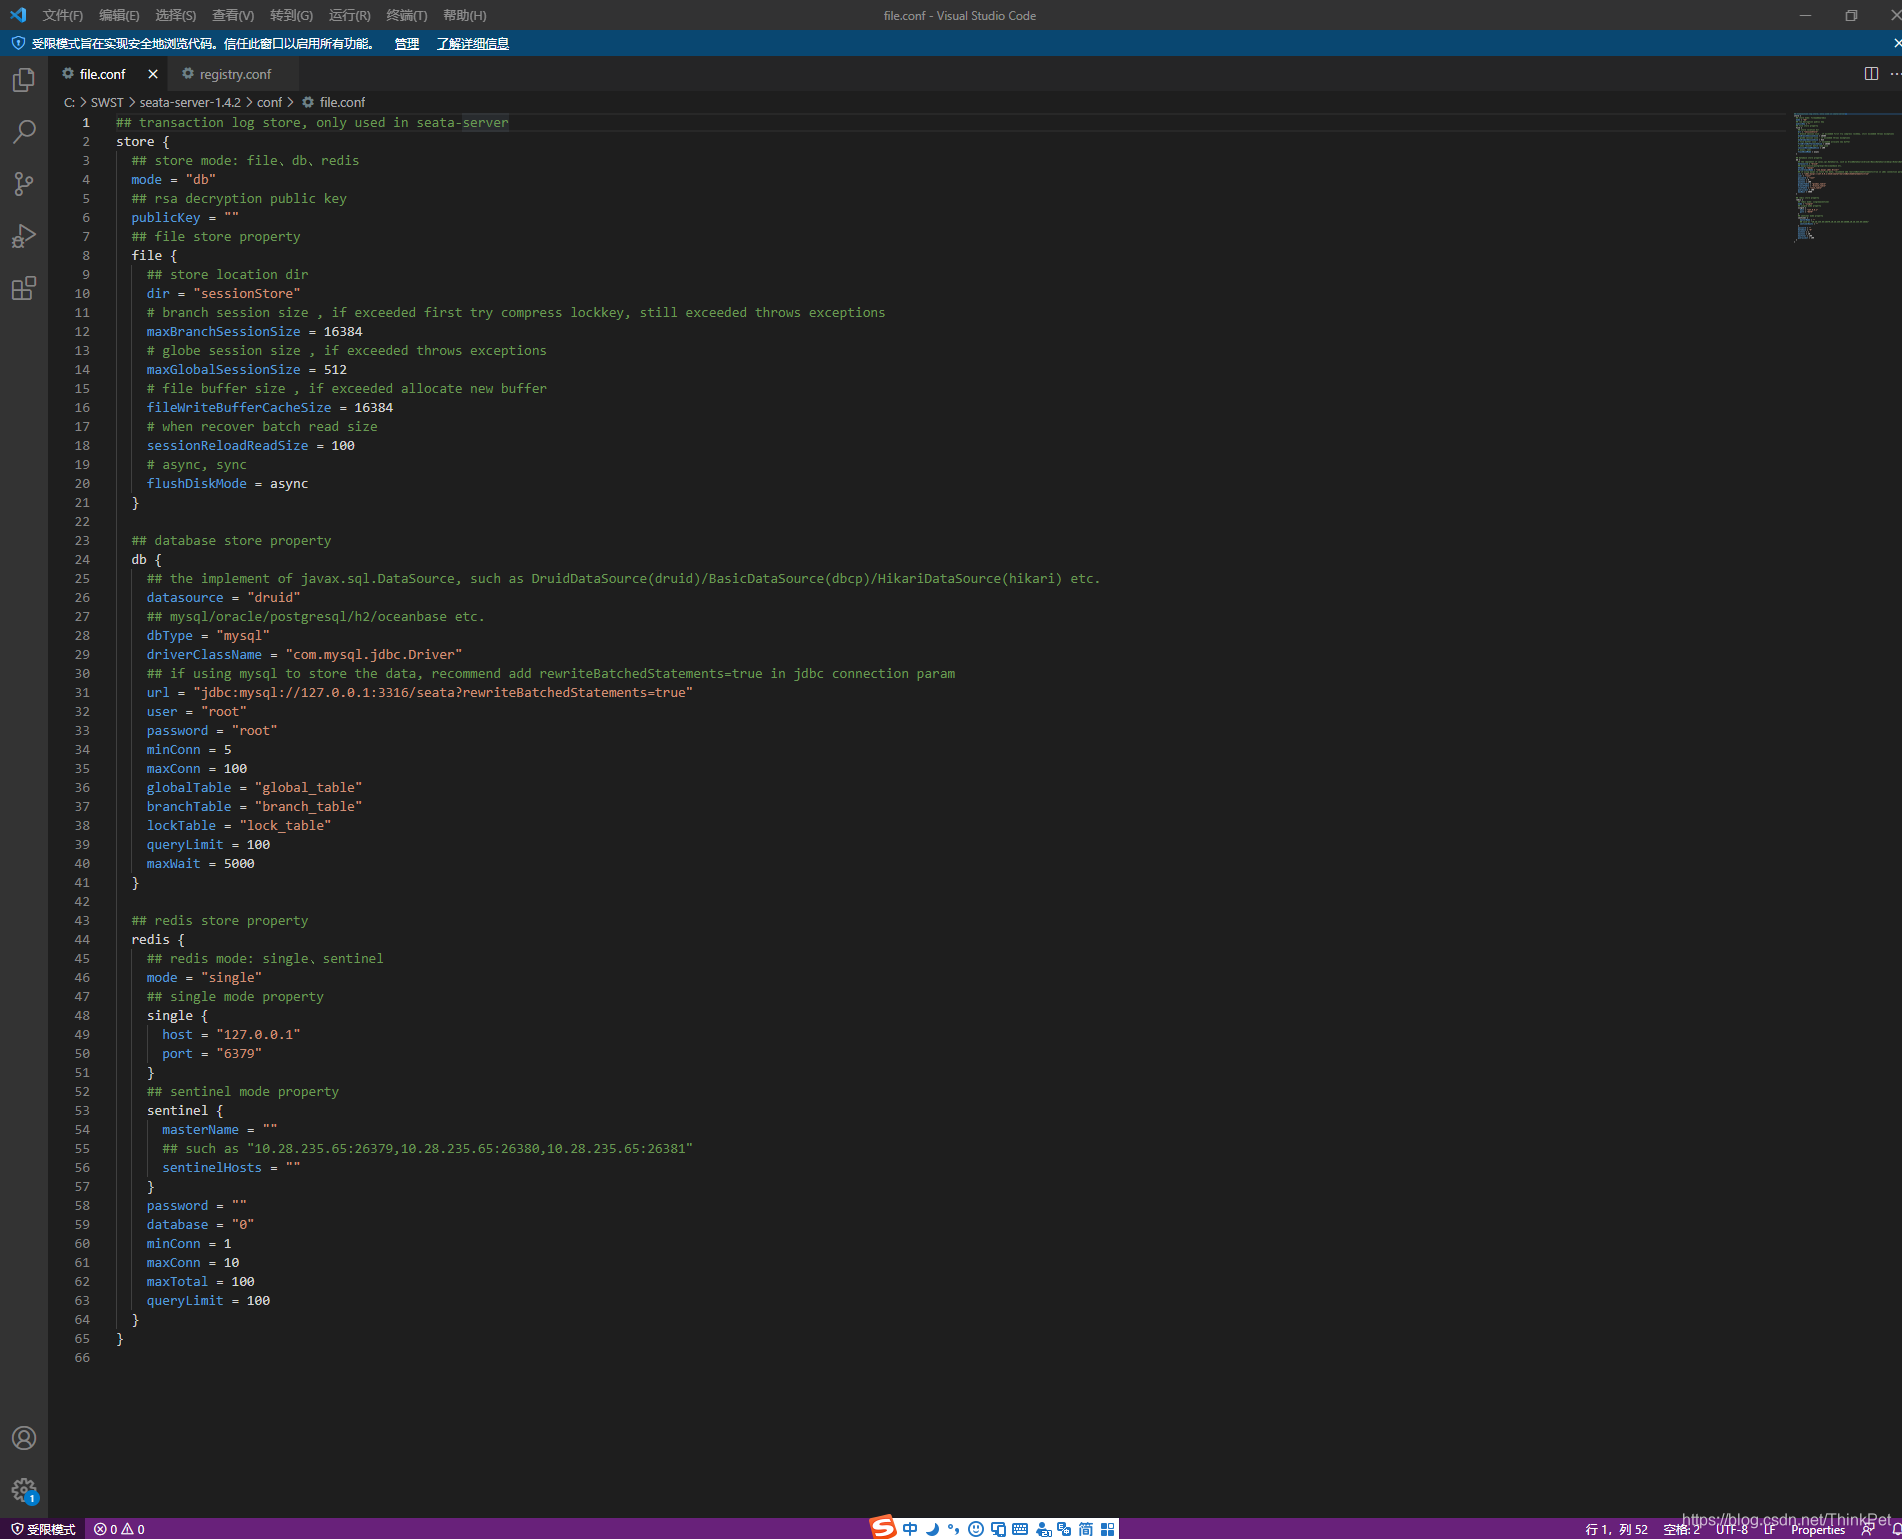The image size is (1902, 1539).
Task: Click the emoji smiley icon in IME bar
Action: 976,1529
